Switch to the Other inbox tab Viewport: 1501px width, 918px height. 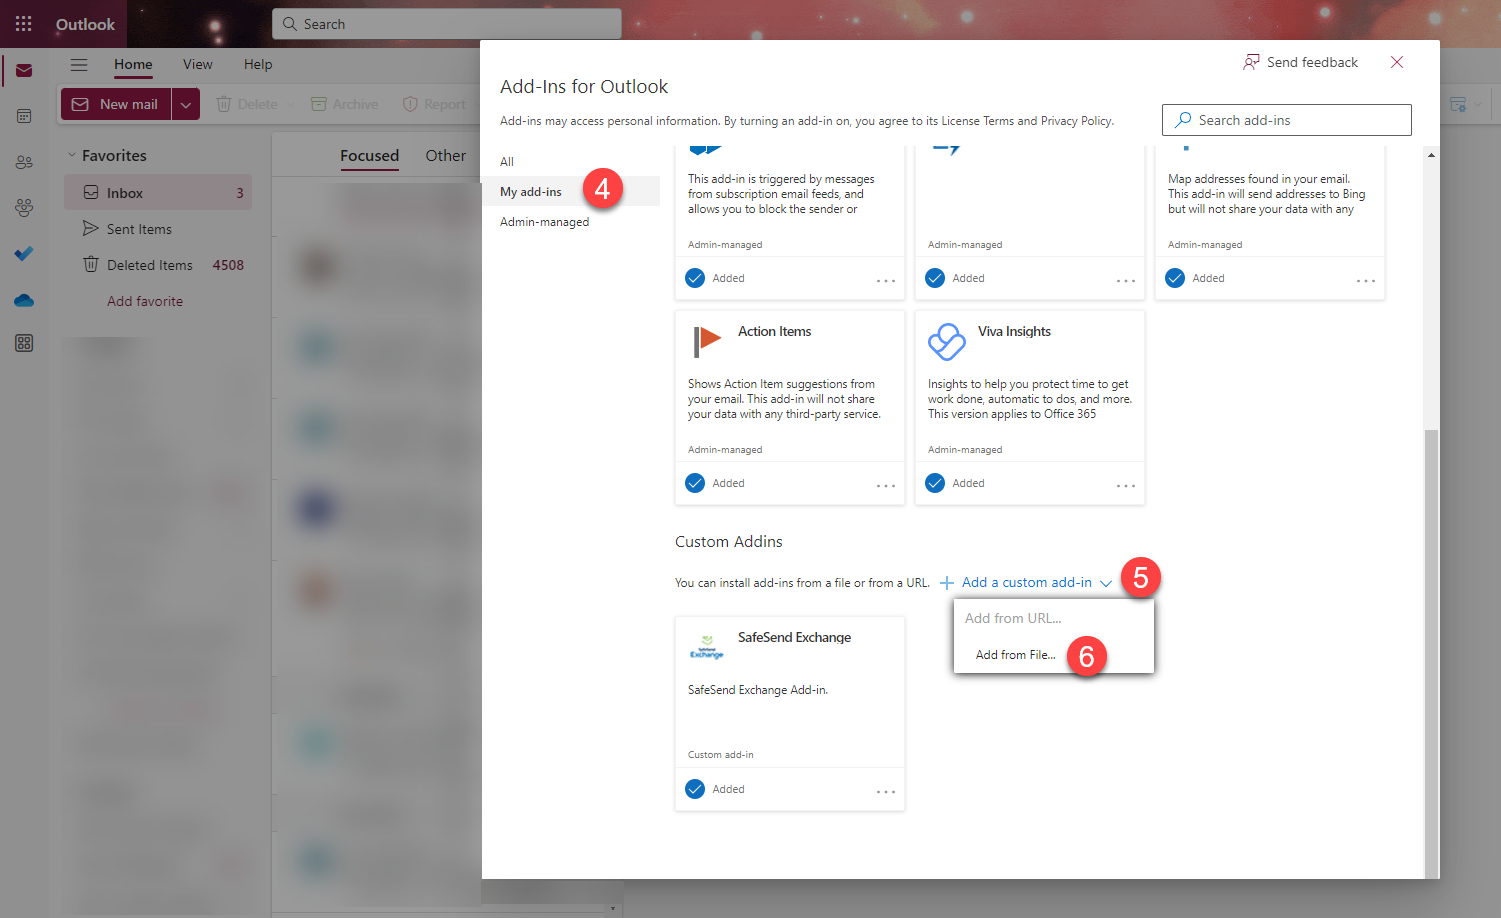coord(445,155)
